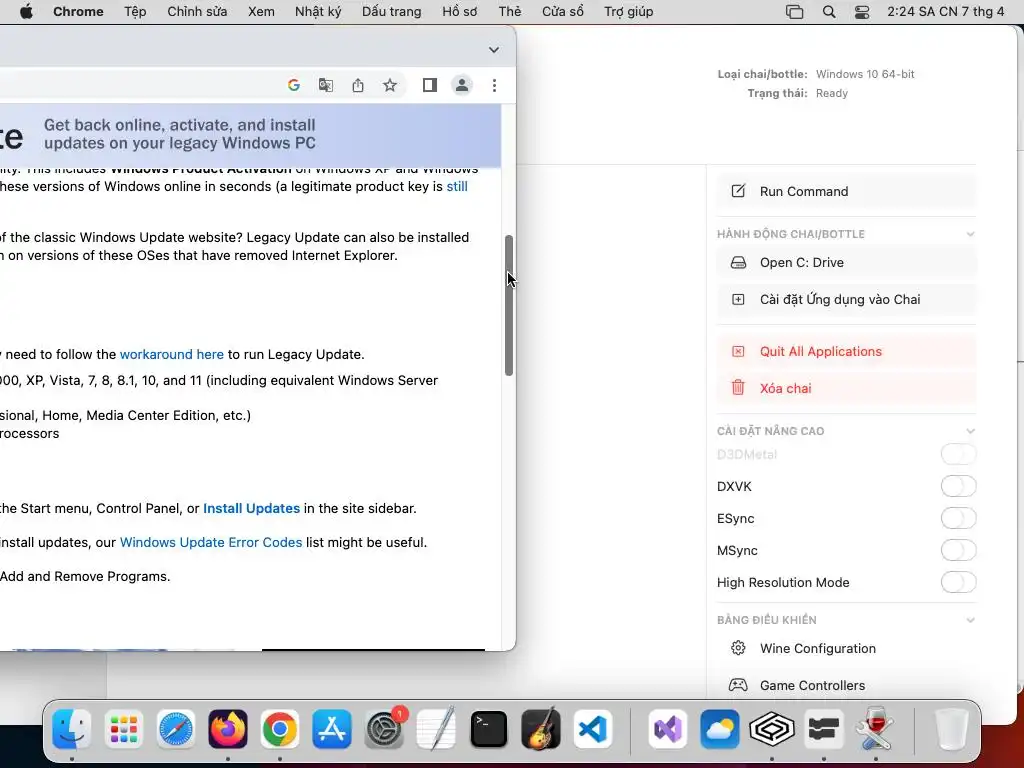Launch GarageBand from the Dock
Image resolution: width=1024 pixels, height=768 pixels.
pyautogui.click(x=541, y=729)
